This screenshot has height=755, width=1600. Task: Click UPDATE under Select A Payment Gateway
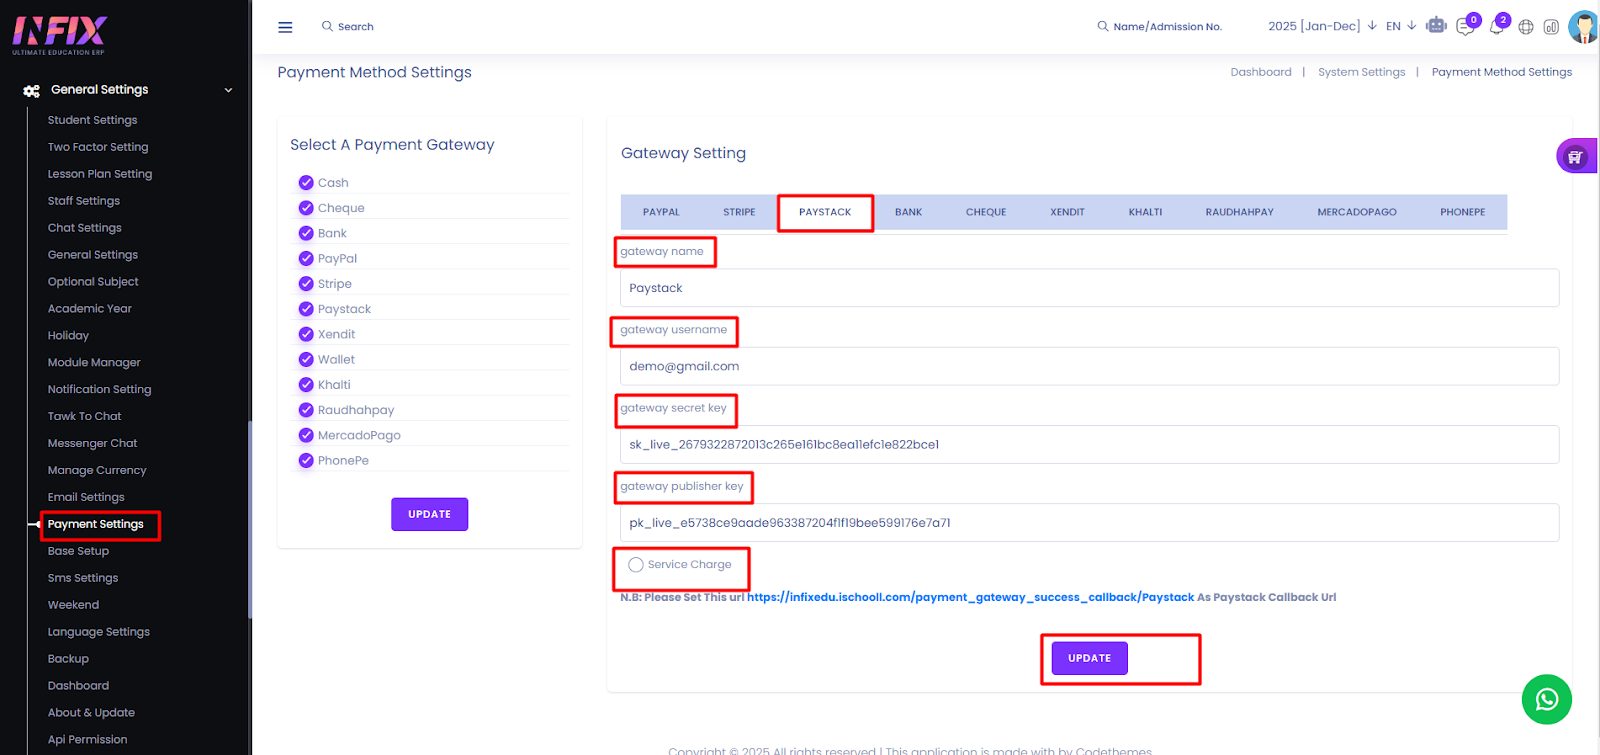pos(429,514)
